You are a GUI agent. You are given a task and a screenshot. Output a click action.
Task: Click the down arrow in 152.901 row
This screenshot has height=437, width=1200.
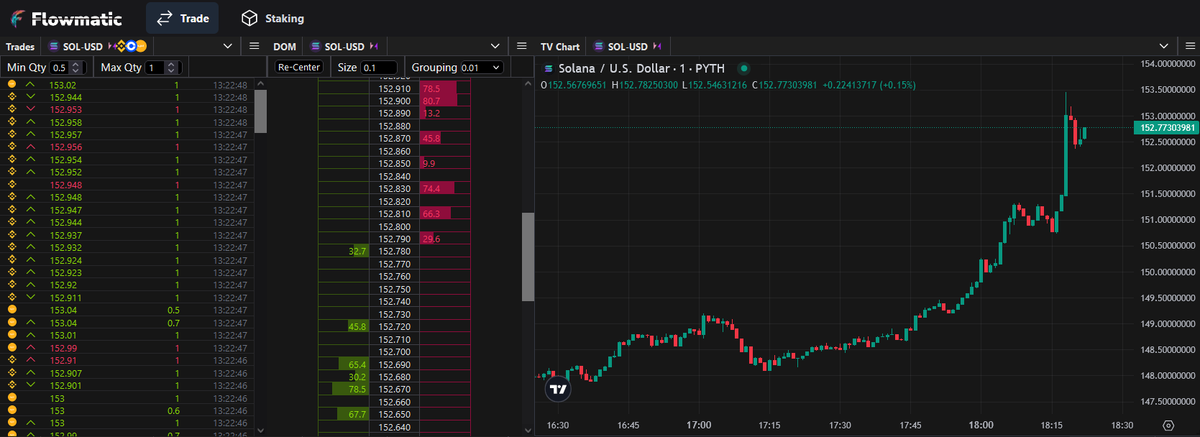point(31,385)
